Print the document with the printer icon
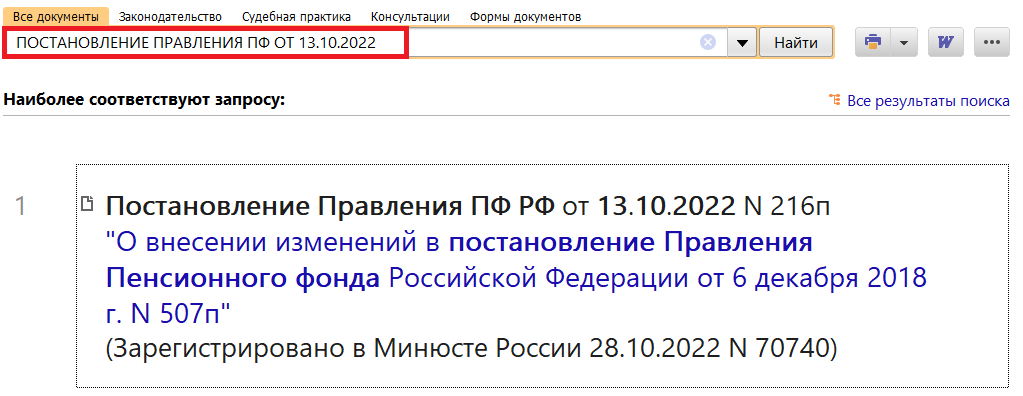The image size is (1023, 396). tap(872, 42)
